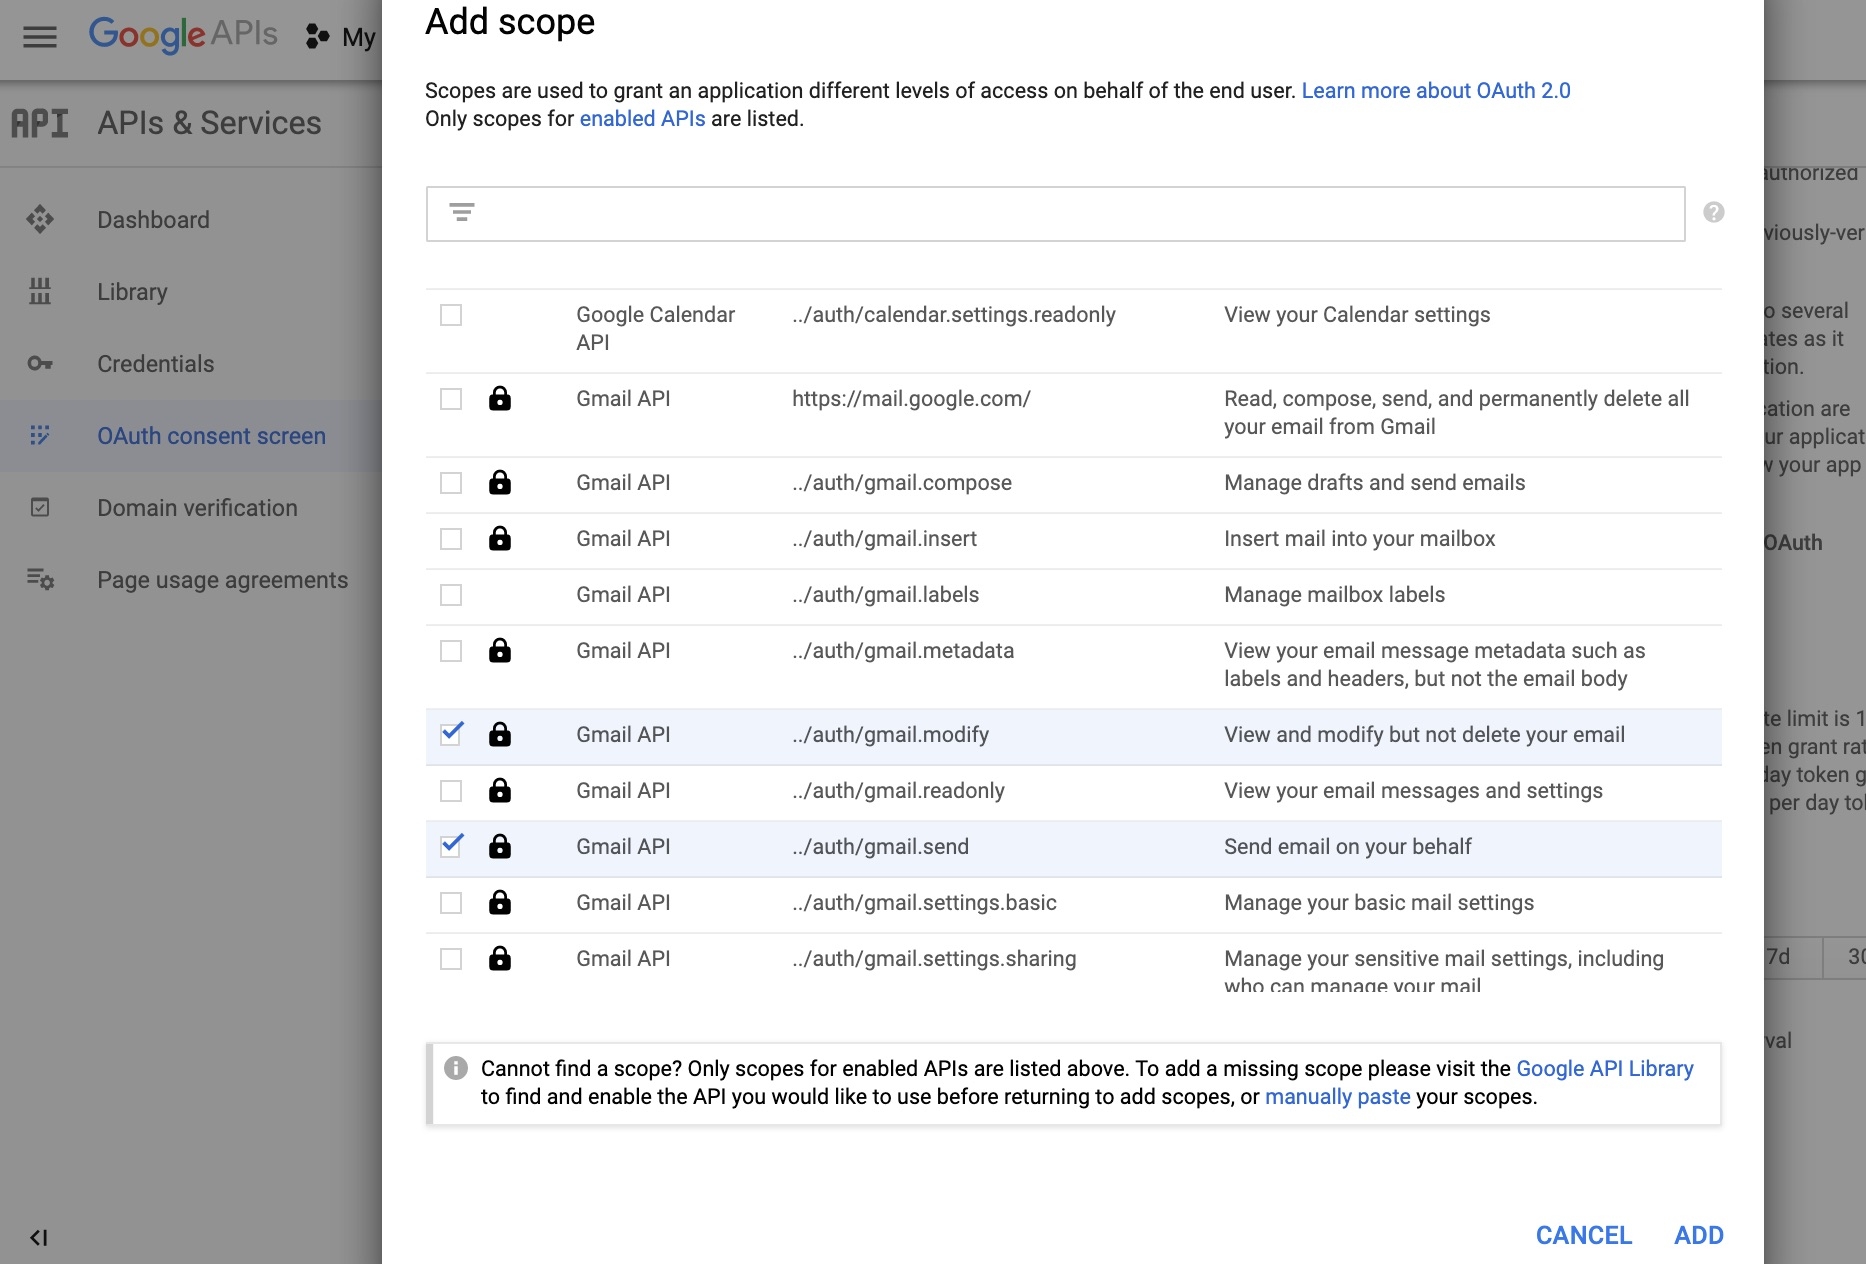1866x1264 pixels.
Task: Click the lock icon beside gmail.compose
Action: click(x=500, y=483)
